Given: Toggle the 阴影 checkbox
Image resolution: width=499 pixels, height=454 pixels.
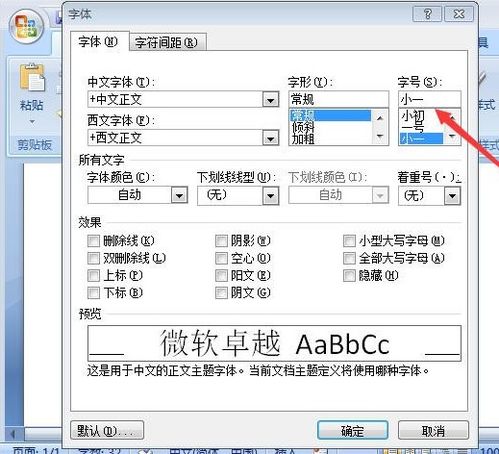Looking at the screenshot, I should [x=221, y=241].
